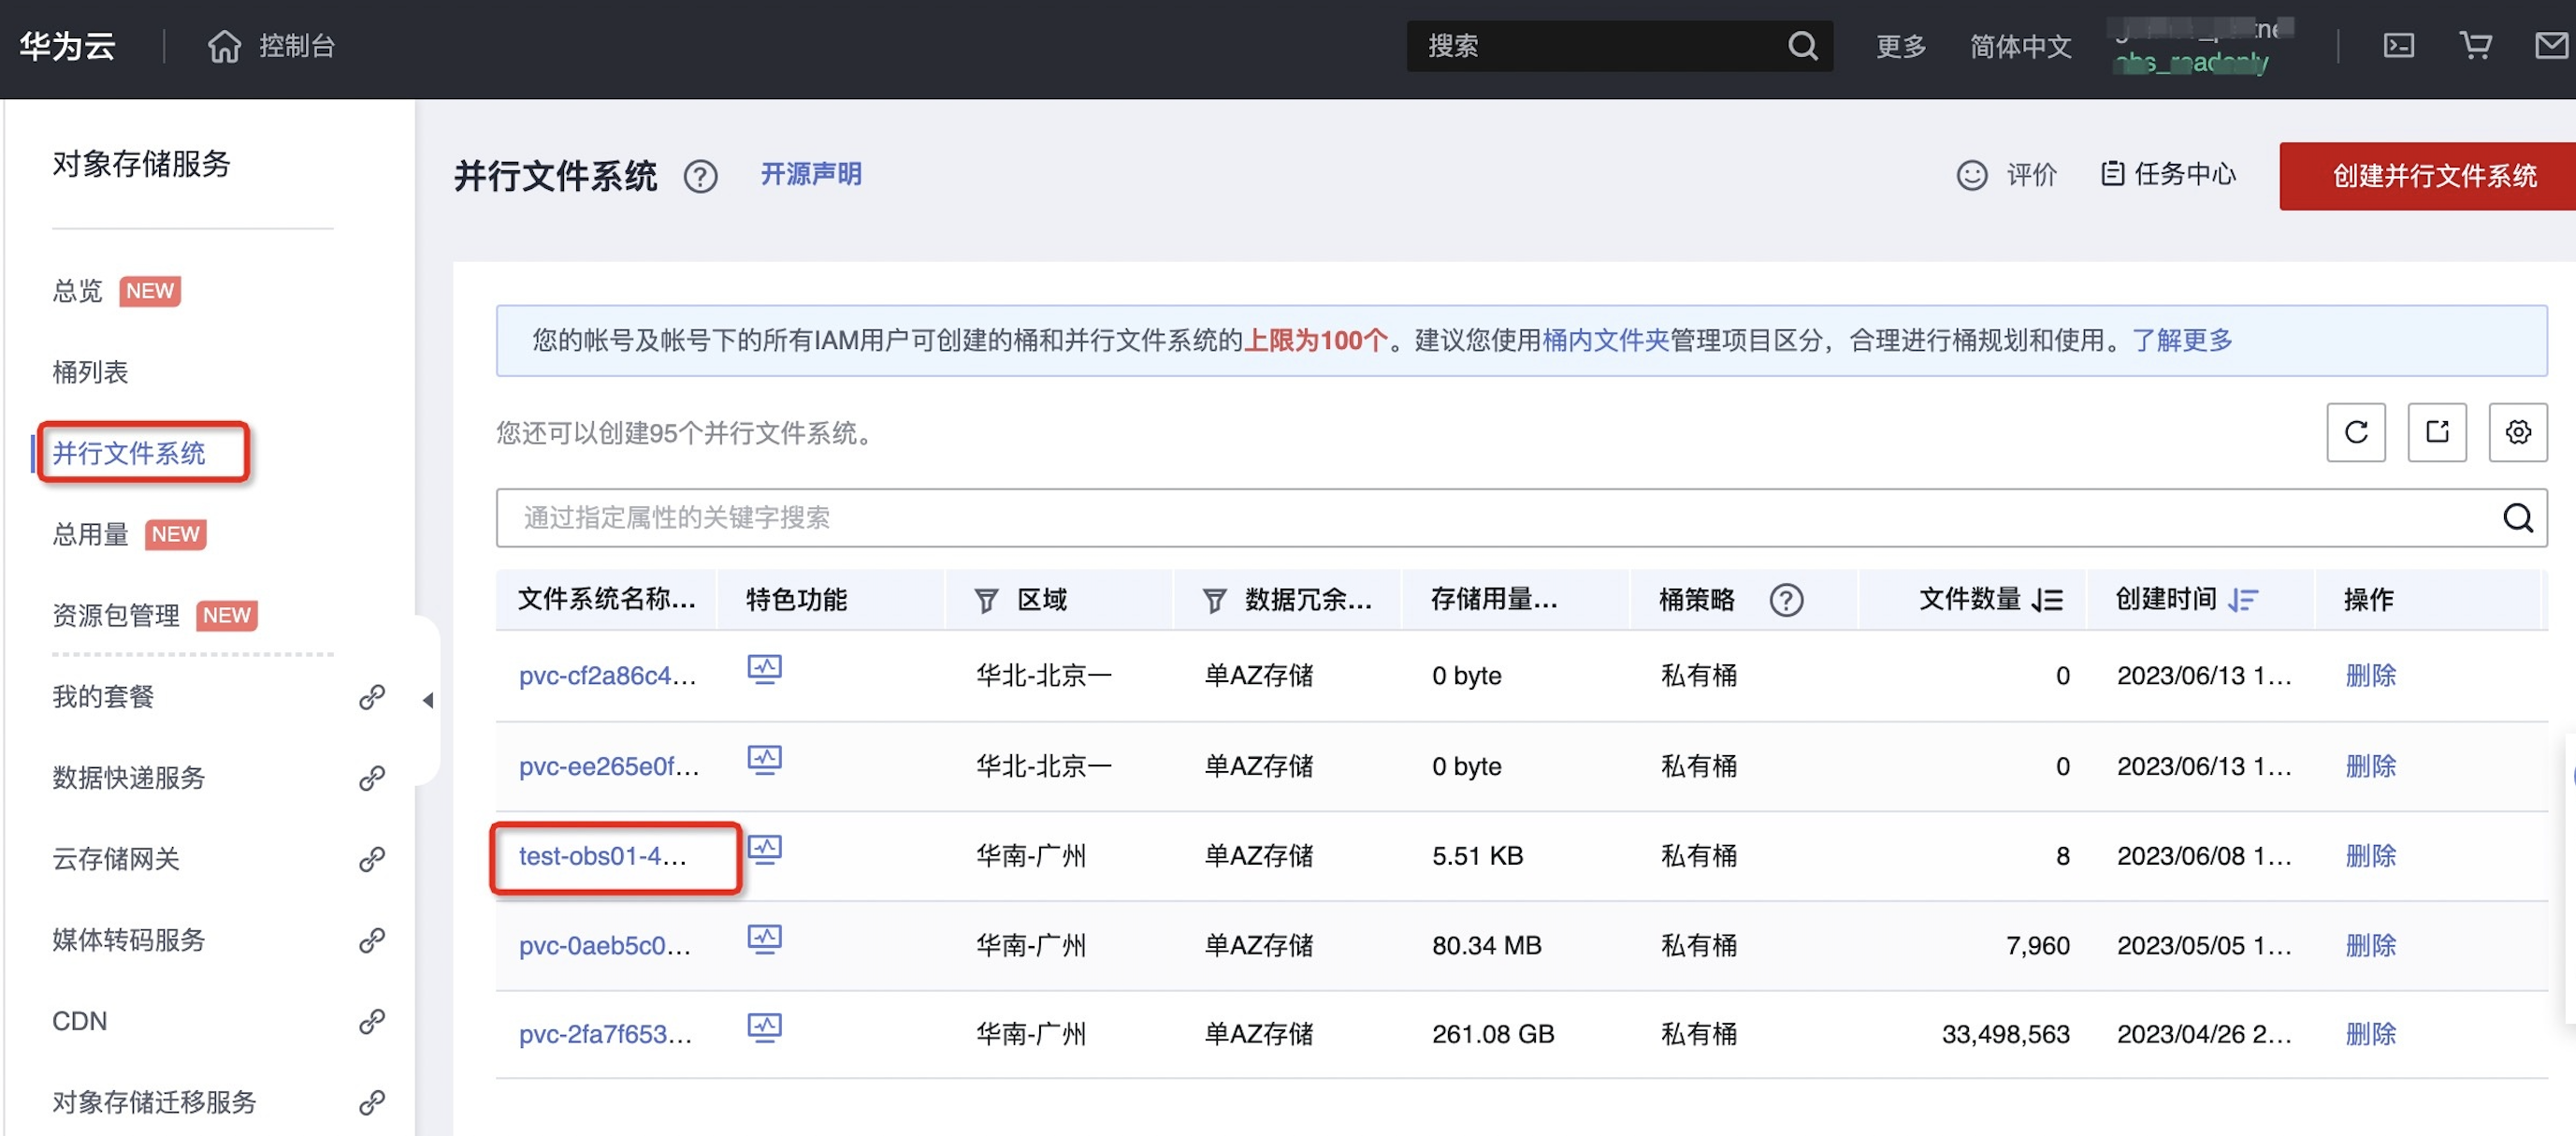Click the monitor icon for pvc-2fa7f653 row
The width and height of the screenshot is (2576, 1136).
click(765, 1028)
